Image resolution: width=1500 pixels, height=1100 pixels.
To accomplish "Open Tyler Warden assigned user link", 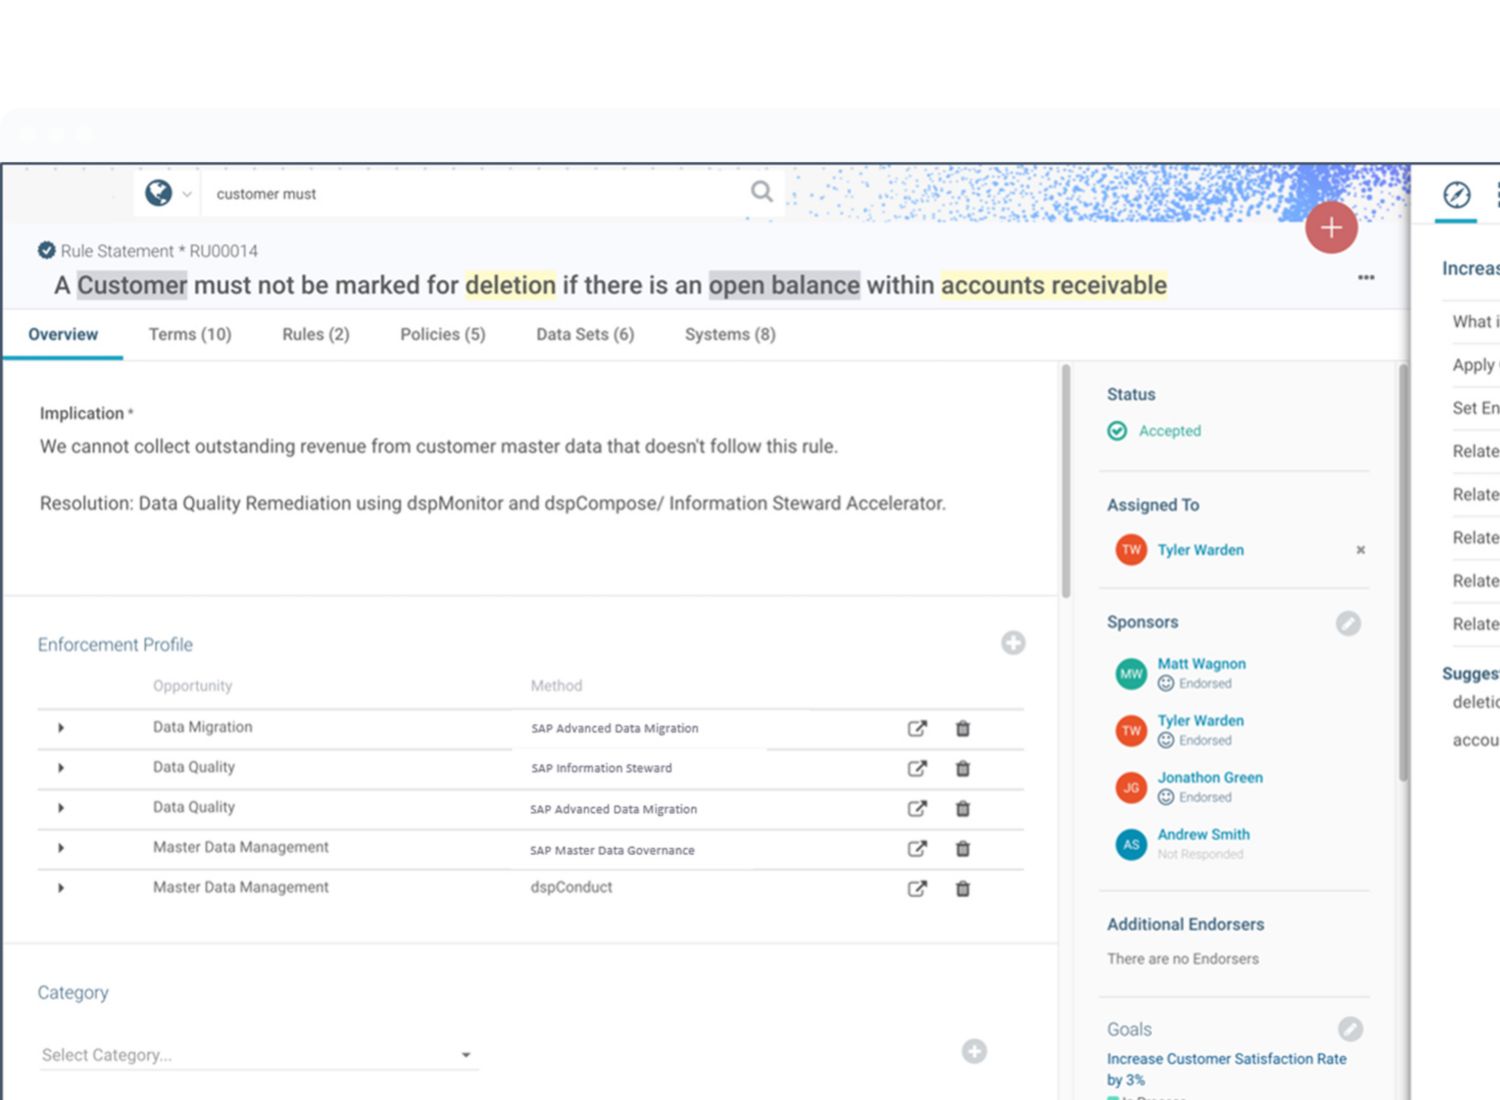I will [x=1200, y=550].
